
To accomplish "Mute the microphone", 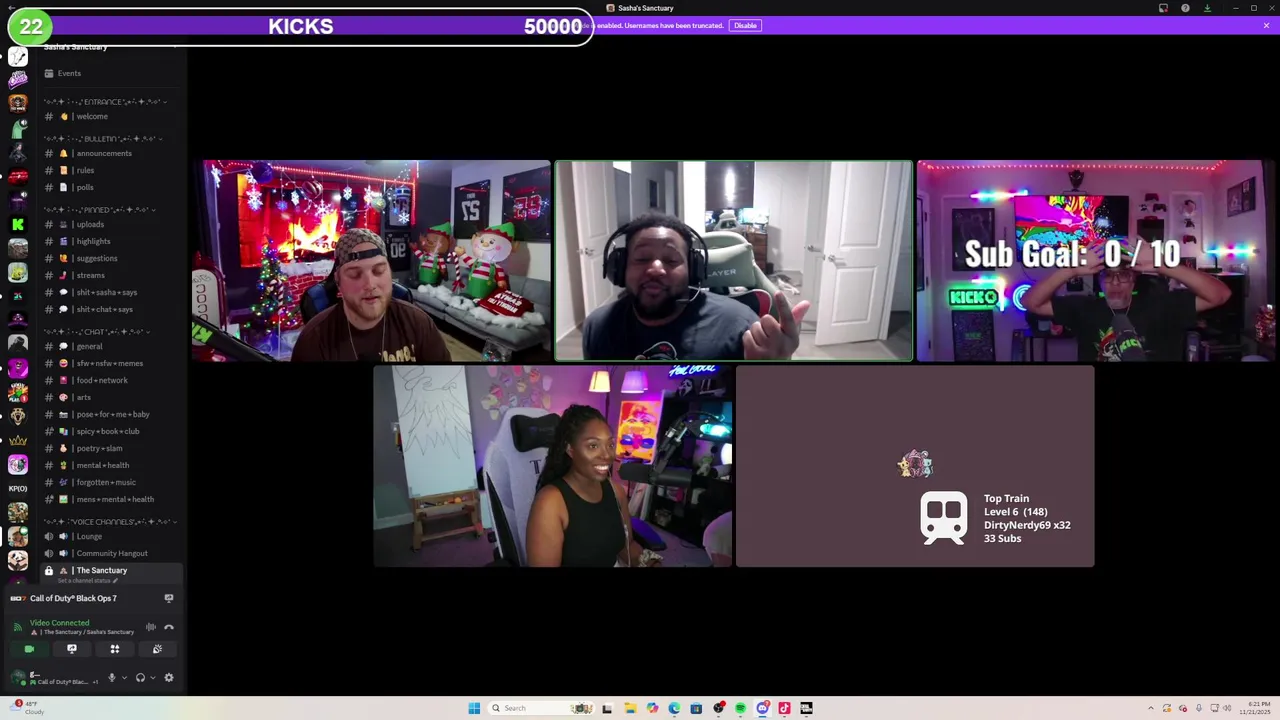I will point(111,678).
